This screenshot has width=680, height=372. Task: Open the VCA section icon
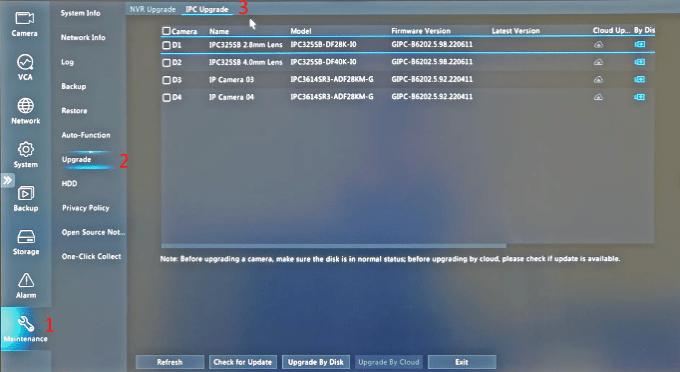pos(25,62)
